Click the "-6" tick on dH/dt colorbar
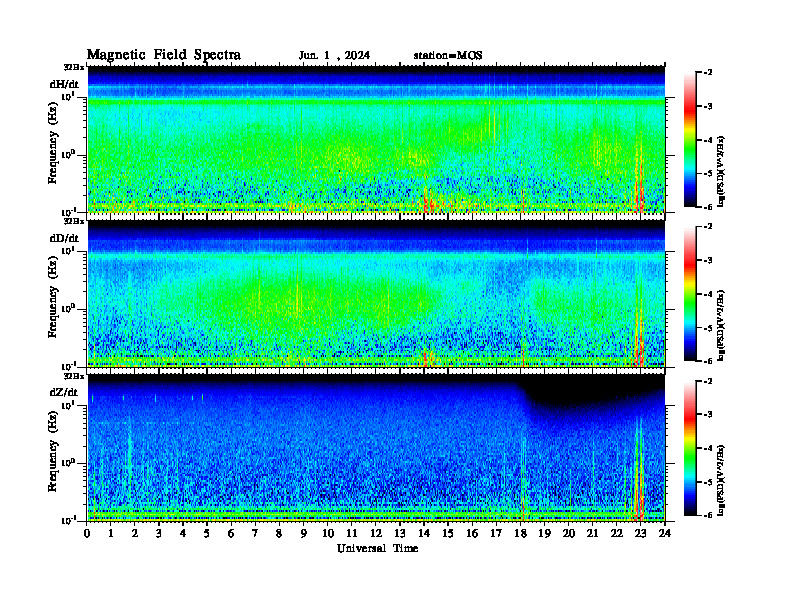Image resolution: width=792 pixels, height=612 pixels. [x=708, y=207]
